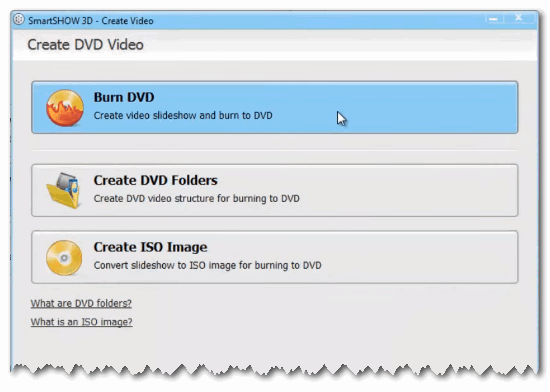Click 'Create video slideshow and burn to DVD' text

[x=183, y=115]
